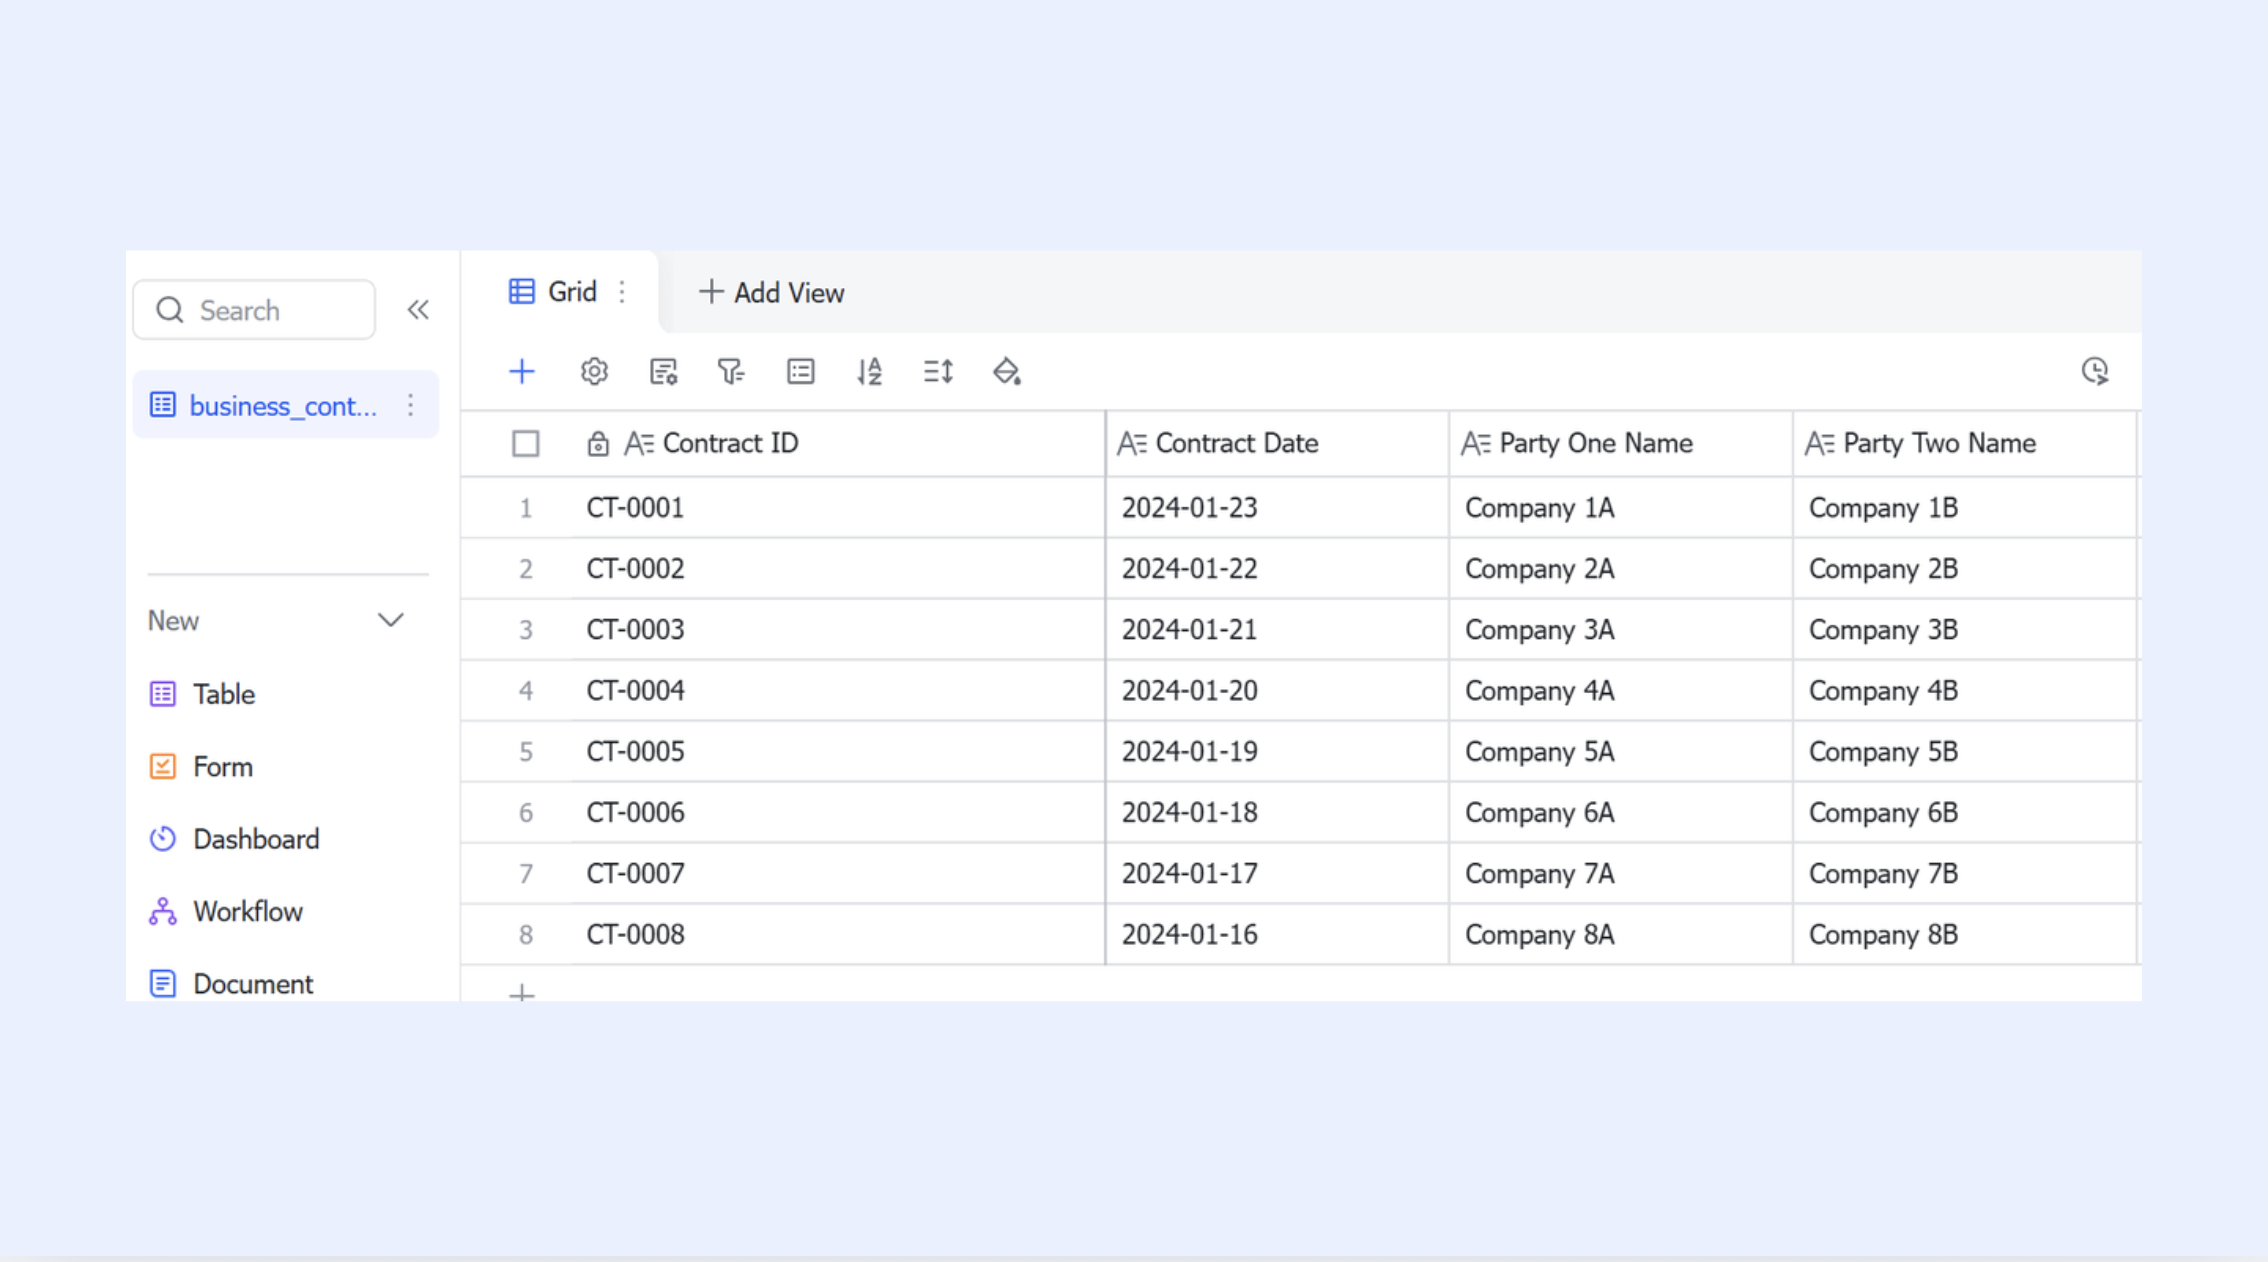Open the history clock icon
Viewport: 2268px width, 1262px height.
click(2094, 371)
